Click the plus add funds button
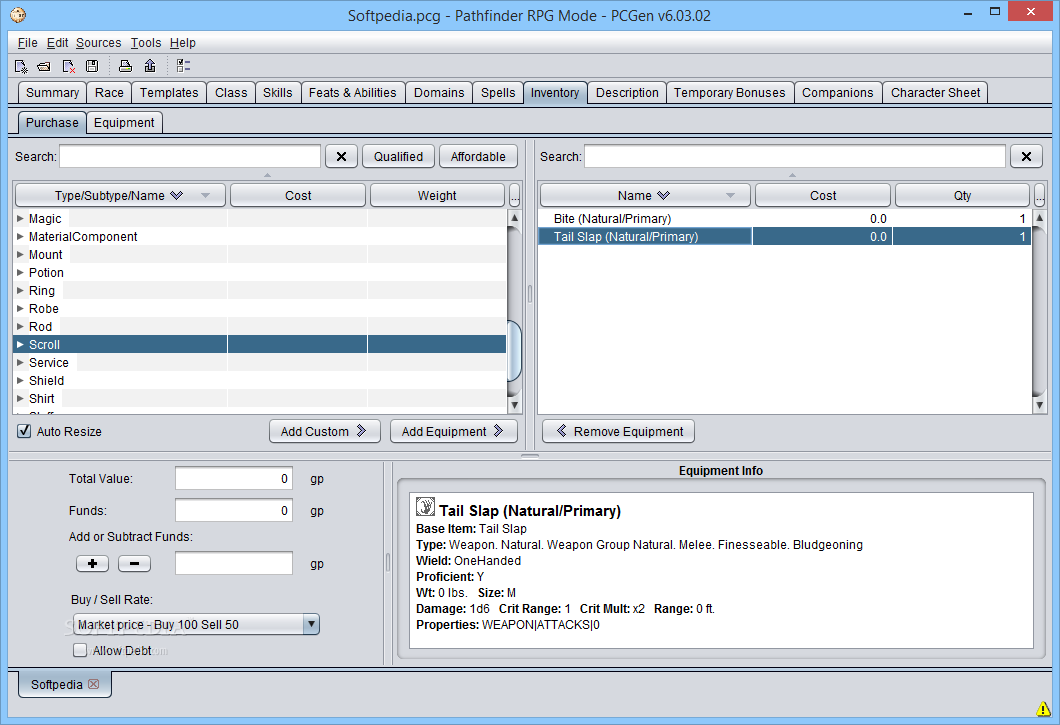 pos(93,563)
